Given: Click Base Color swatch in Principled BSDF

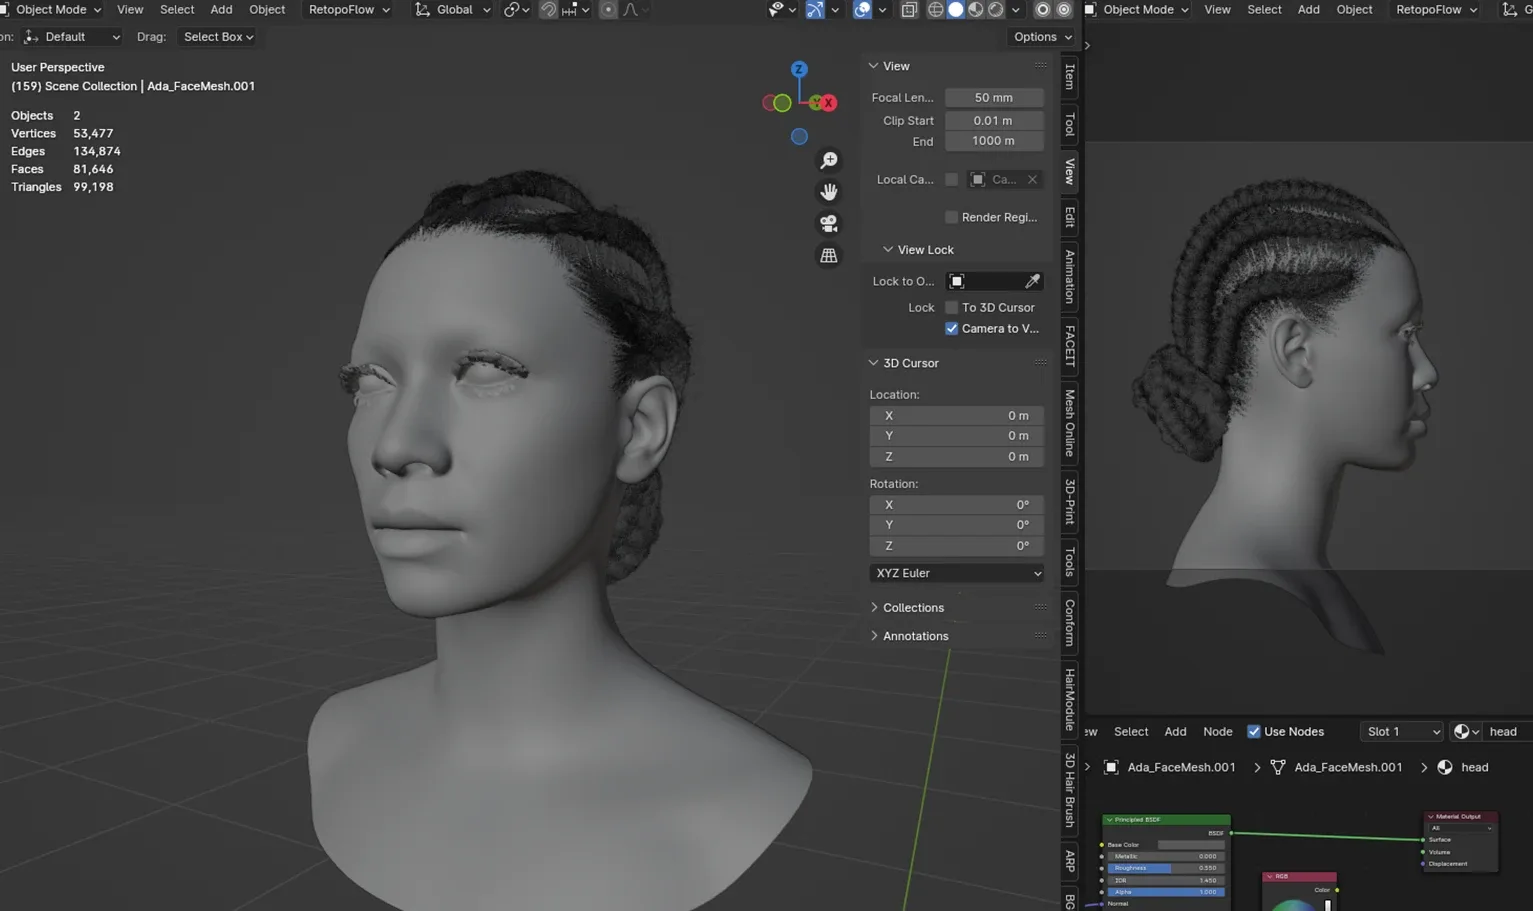Looking at the screenshot, I should [1190, 845].
